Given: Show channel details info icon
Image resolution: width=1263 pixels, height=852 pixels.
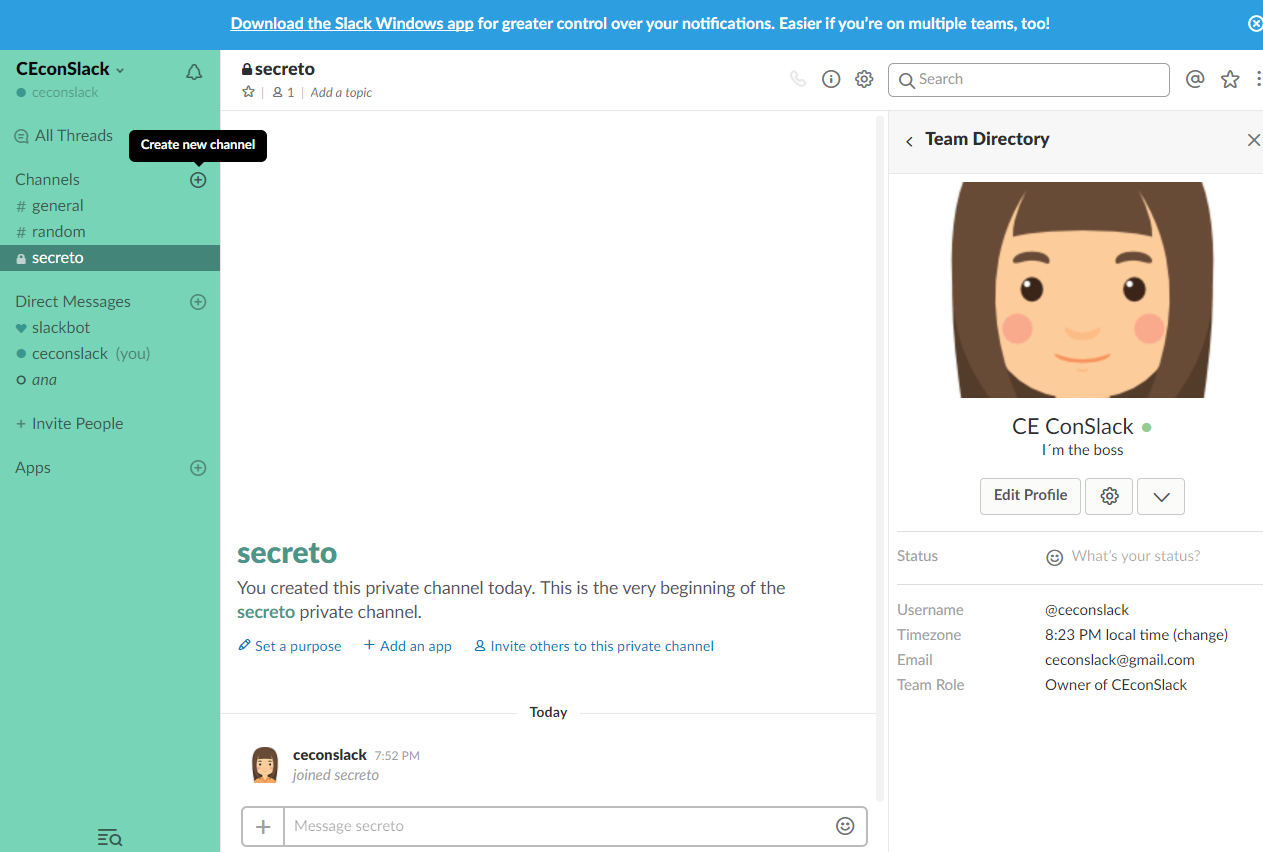Looking at the screenshot, I should [x=831, y=79].
